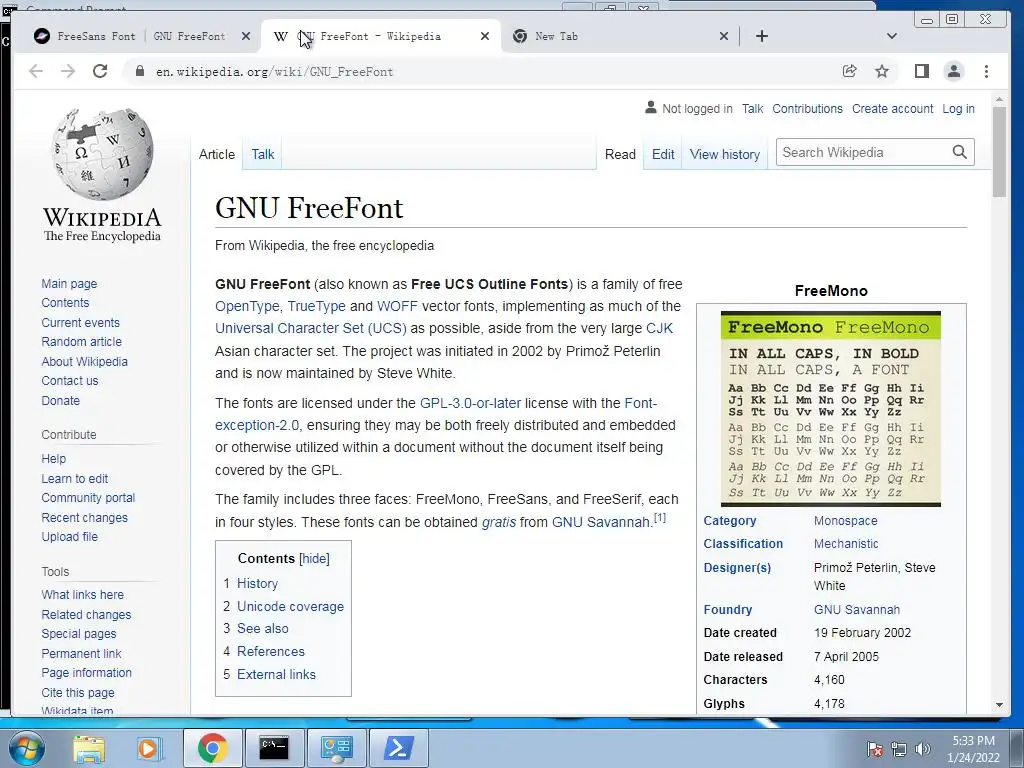Open Windows Media Player from taskbar
The width and height of the screenshot is (1024, 768).
tap(149, 748)
